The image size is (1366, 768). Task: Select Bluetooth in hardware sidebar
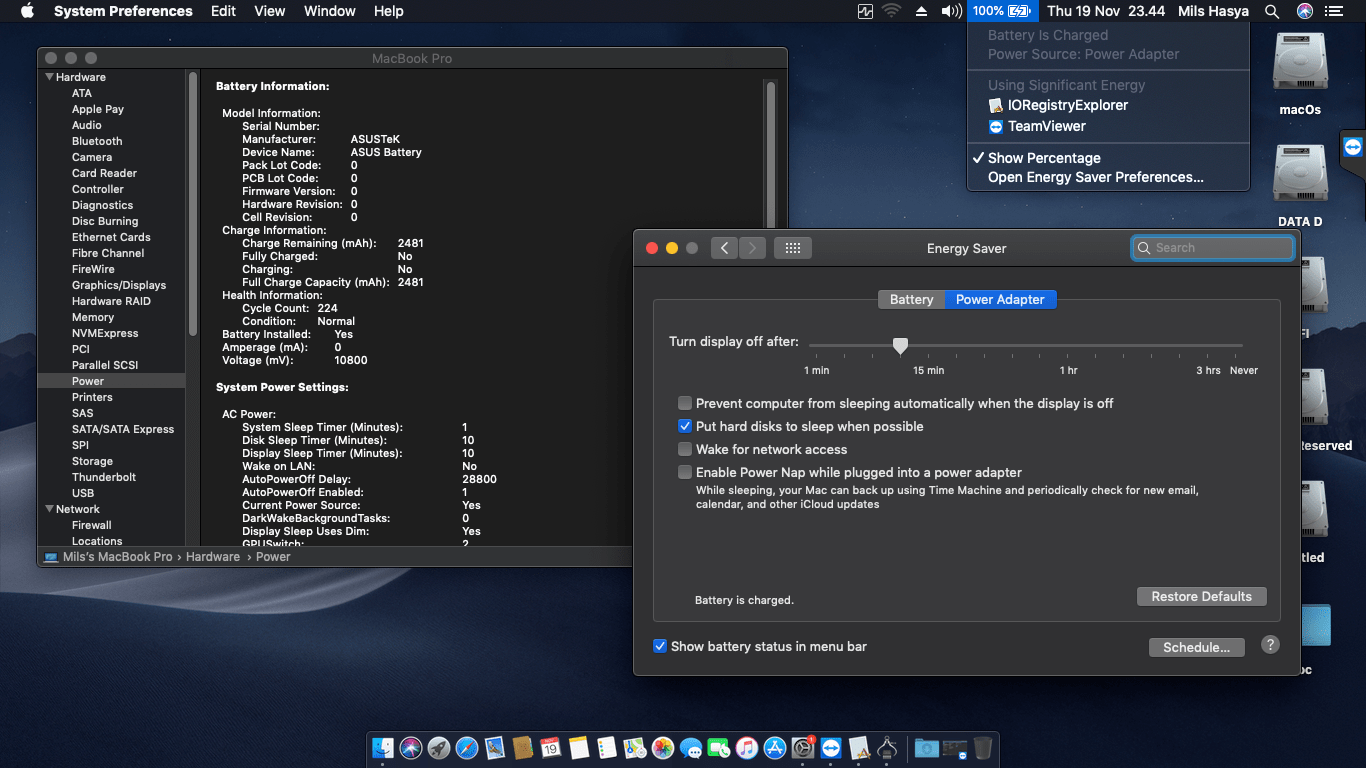click(97, 141)
